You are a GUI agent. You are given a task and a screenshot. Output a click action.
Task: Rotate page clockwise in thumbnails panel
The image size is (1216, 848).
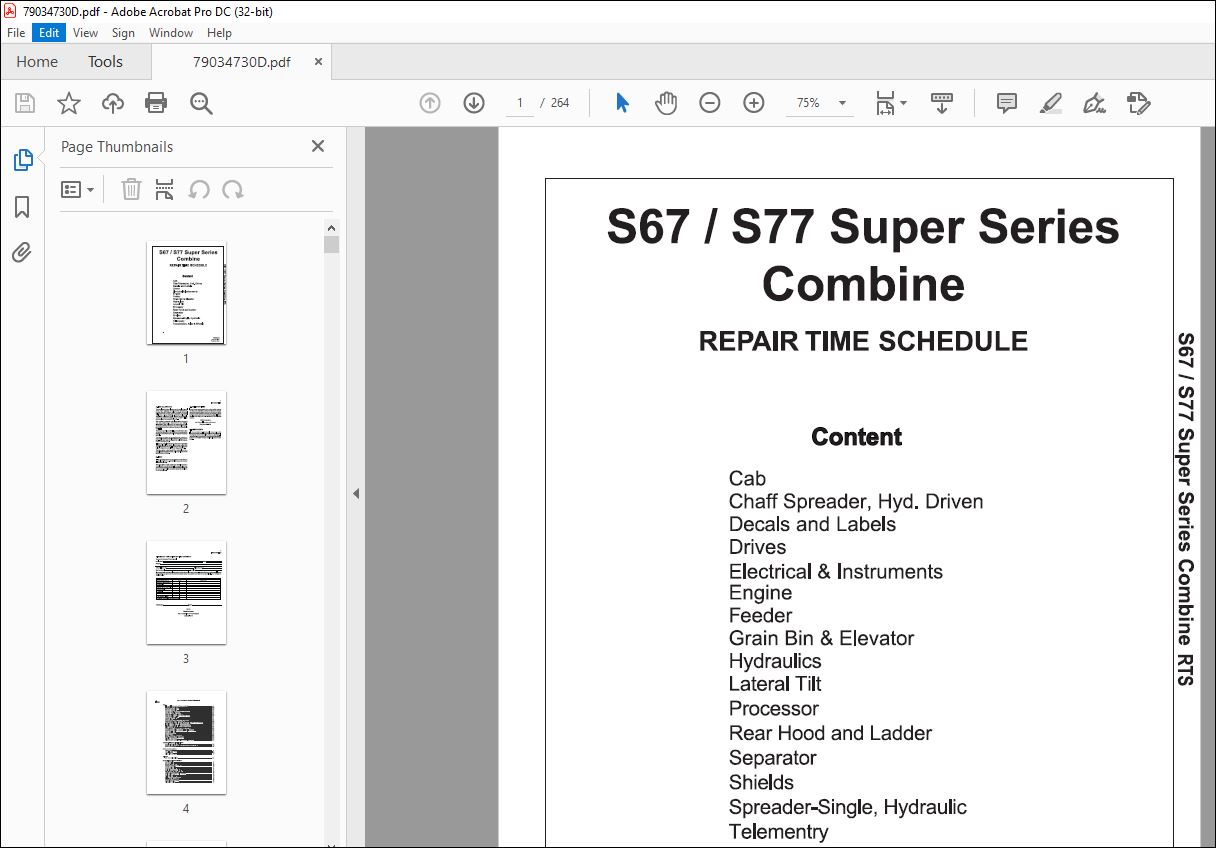pos(233,189)
